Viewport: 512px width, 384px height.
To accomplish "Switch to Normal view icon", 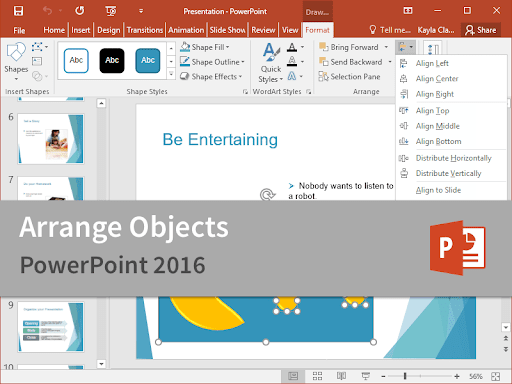I will (293, 376).
